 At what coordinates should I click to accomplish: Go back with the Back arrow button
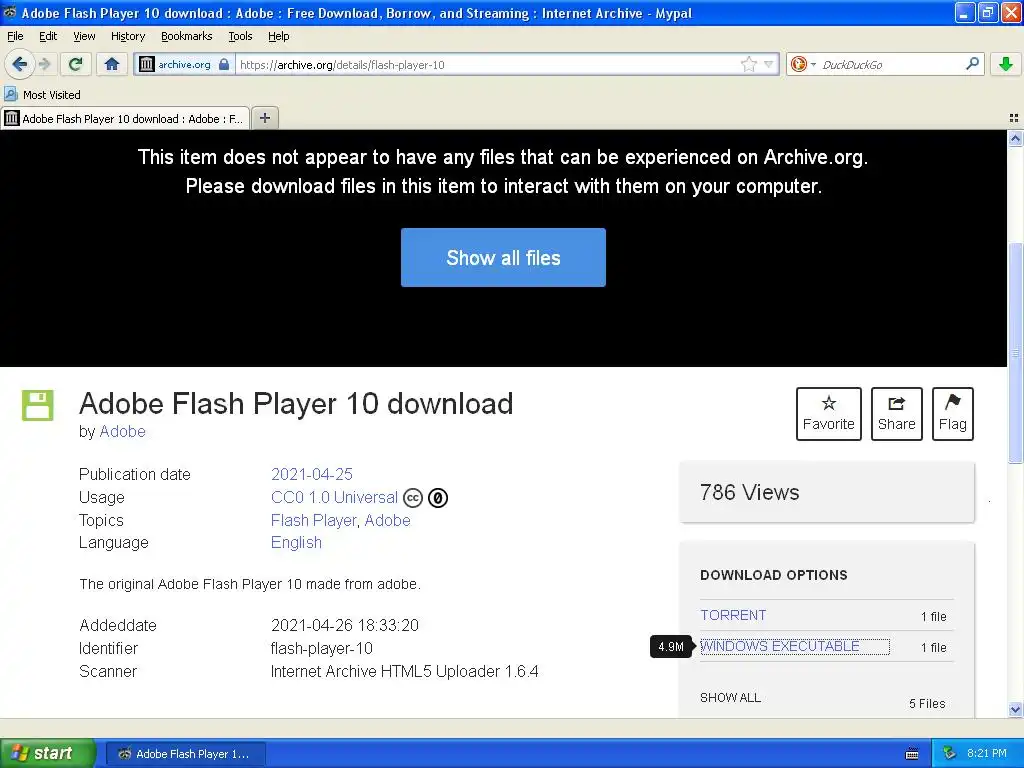(x=20, y=64)
